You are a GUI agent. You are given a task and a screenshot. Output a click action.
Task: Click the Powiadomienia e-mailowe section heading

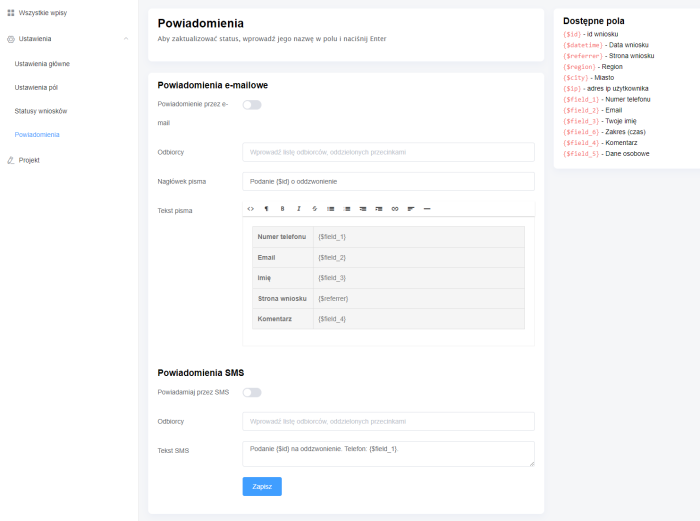point(212,85)
